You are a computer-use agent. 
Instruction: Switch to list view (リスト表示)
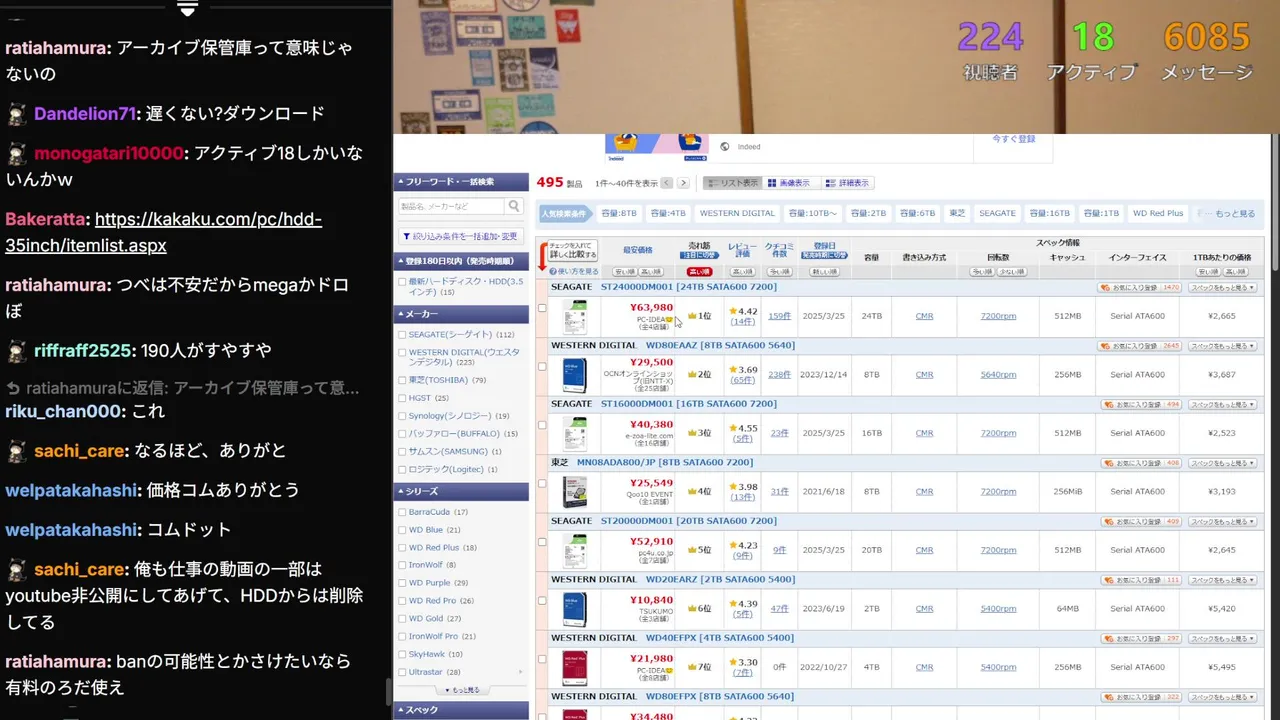[732, 183]
